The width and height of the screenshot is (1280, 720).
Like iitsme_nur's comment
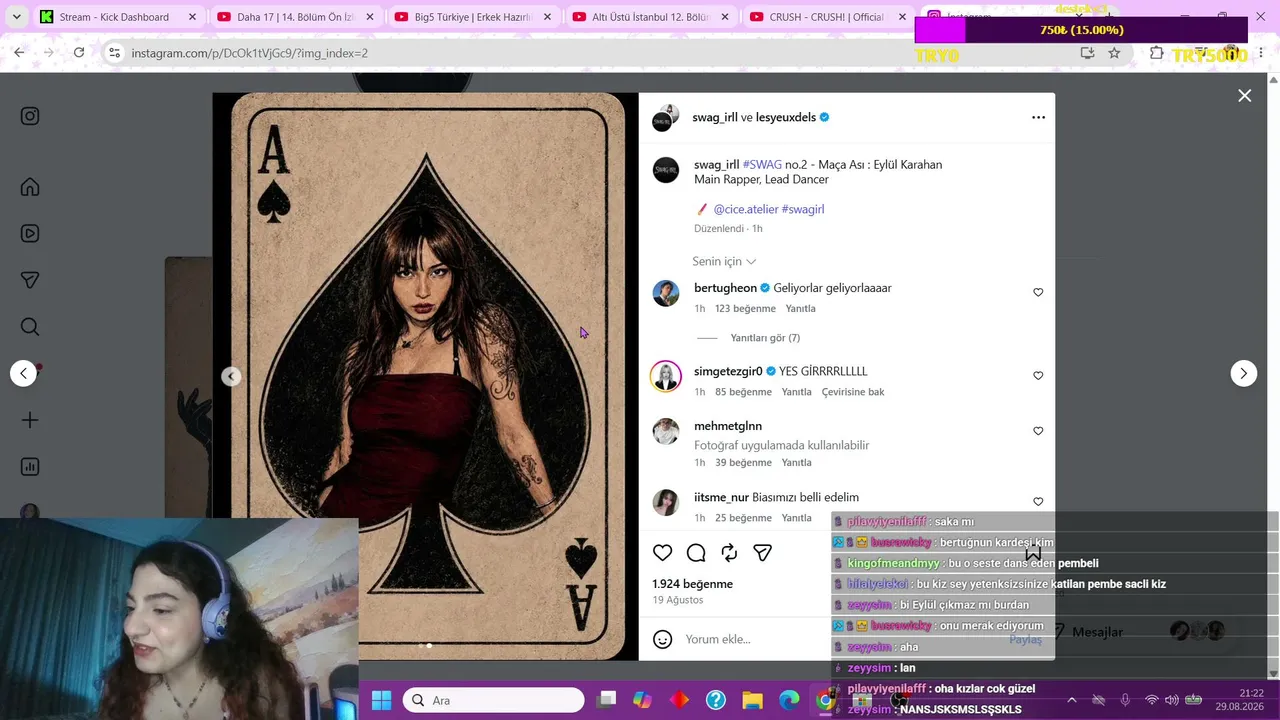point(1038,502)
